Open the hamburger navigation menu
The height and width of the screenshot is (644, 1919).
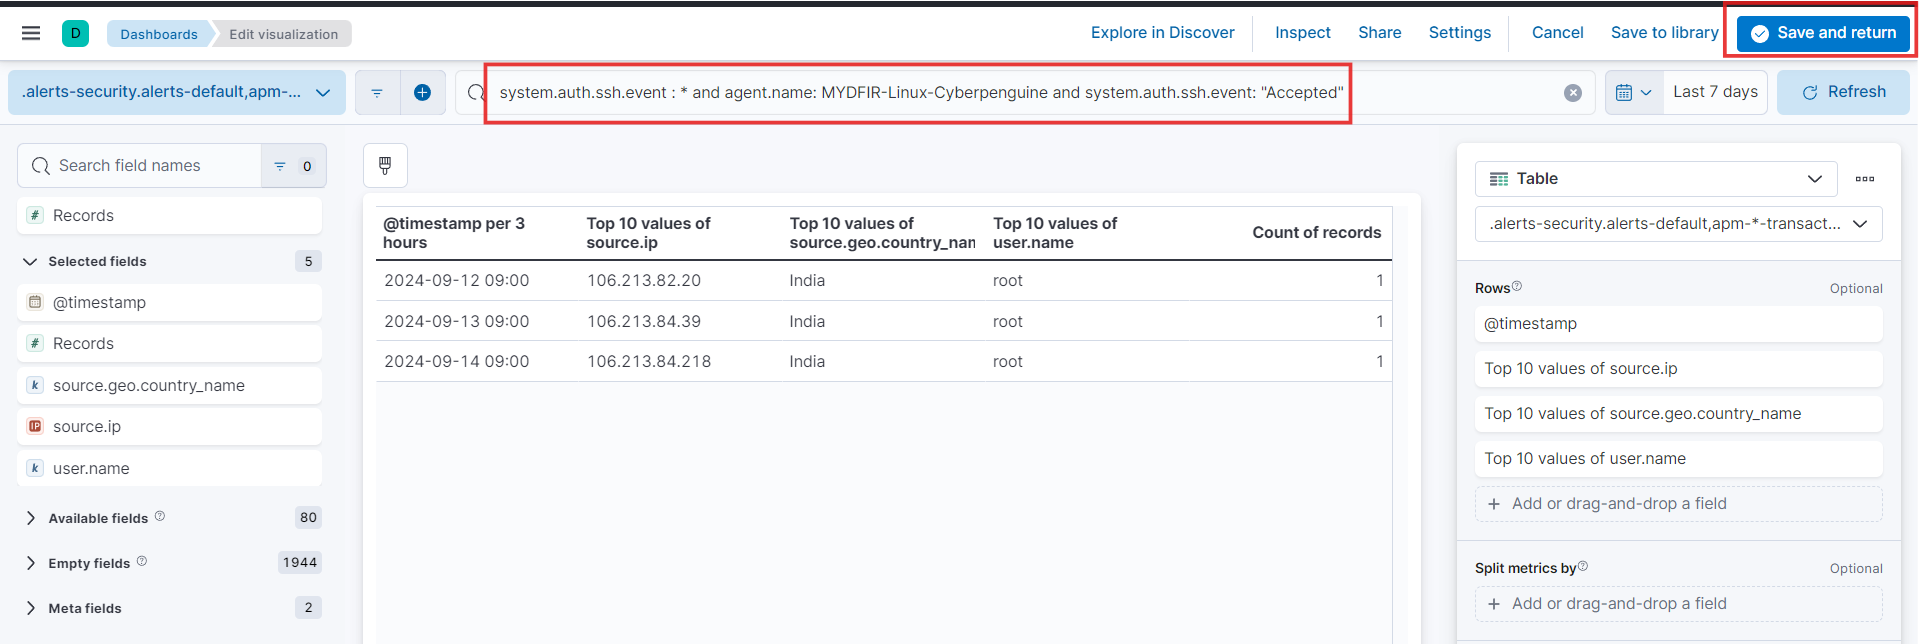[x=31, y=33]
